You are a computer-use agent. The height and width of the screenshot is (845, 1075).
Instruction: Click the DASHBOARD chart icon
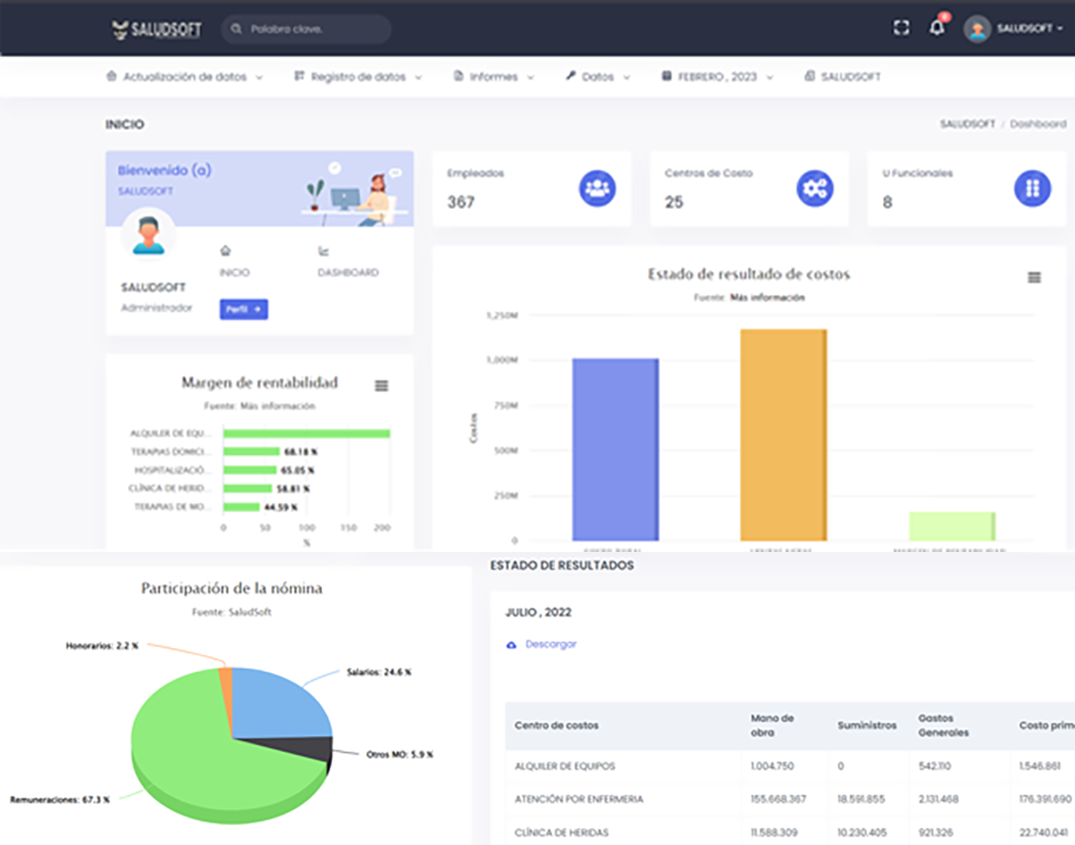323,251
